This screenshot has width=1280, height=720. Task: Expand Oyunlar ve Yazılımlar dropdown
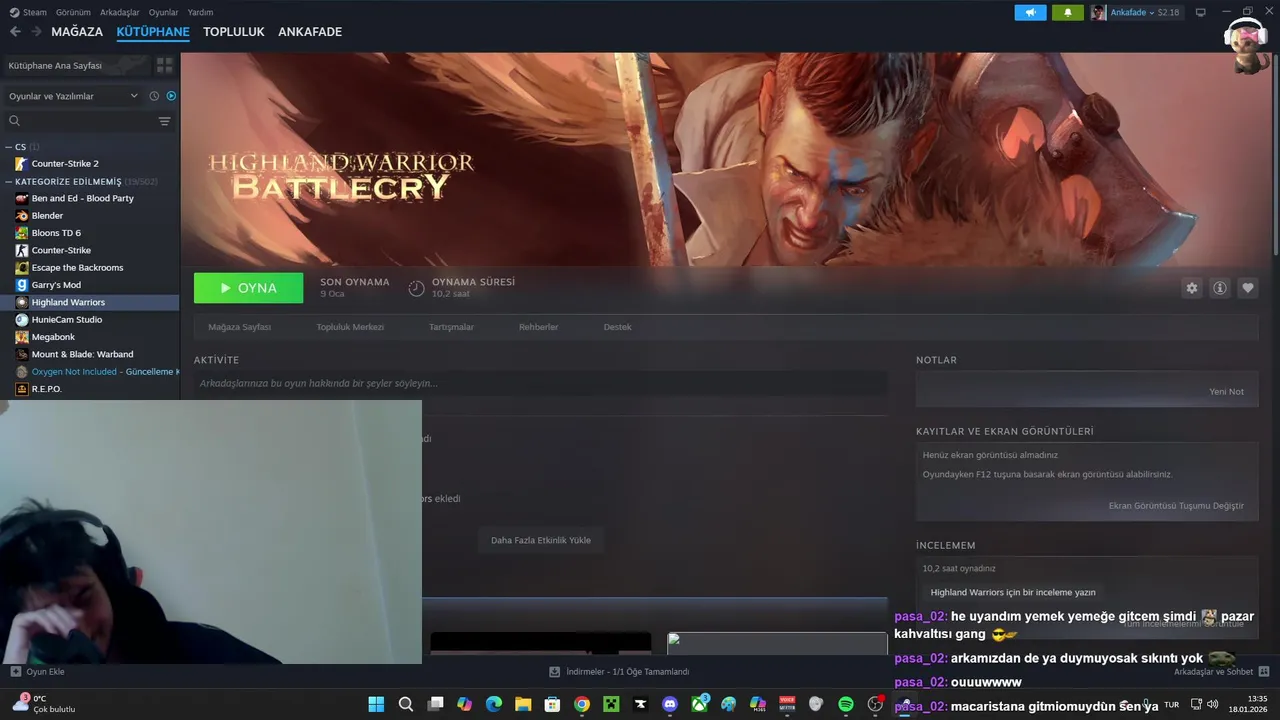[73, 96]
